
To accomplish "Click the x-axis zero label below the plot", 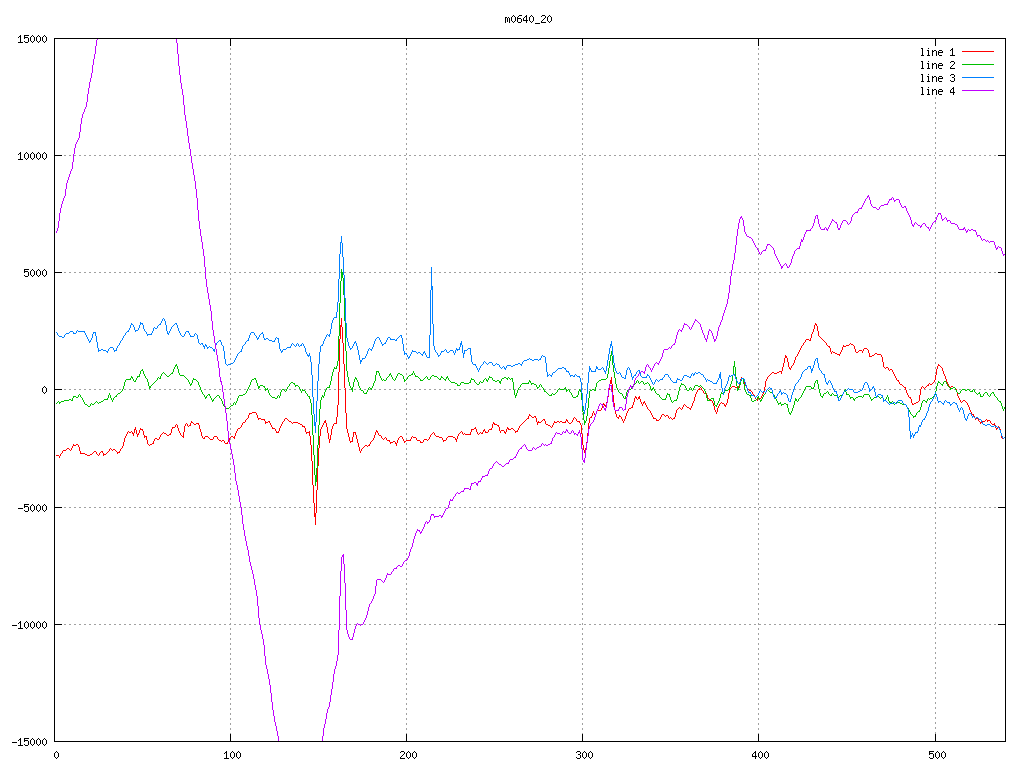I will 57,756.
